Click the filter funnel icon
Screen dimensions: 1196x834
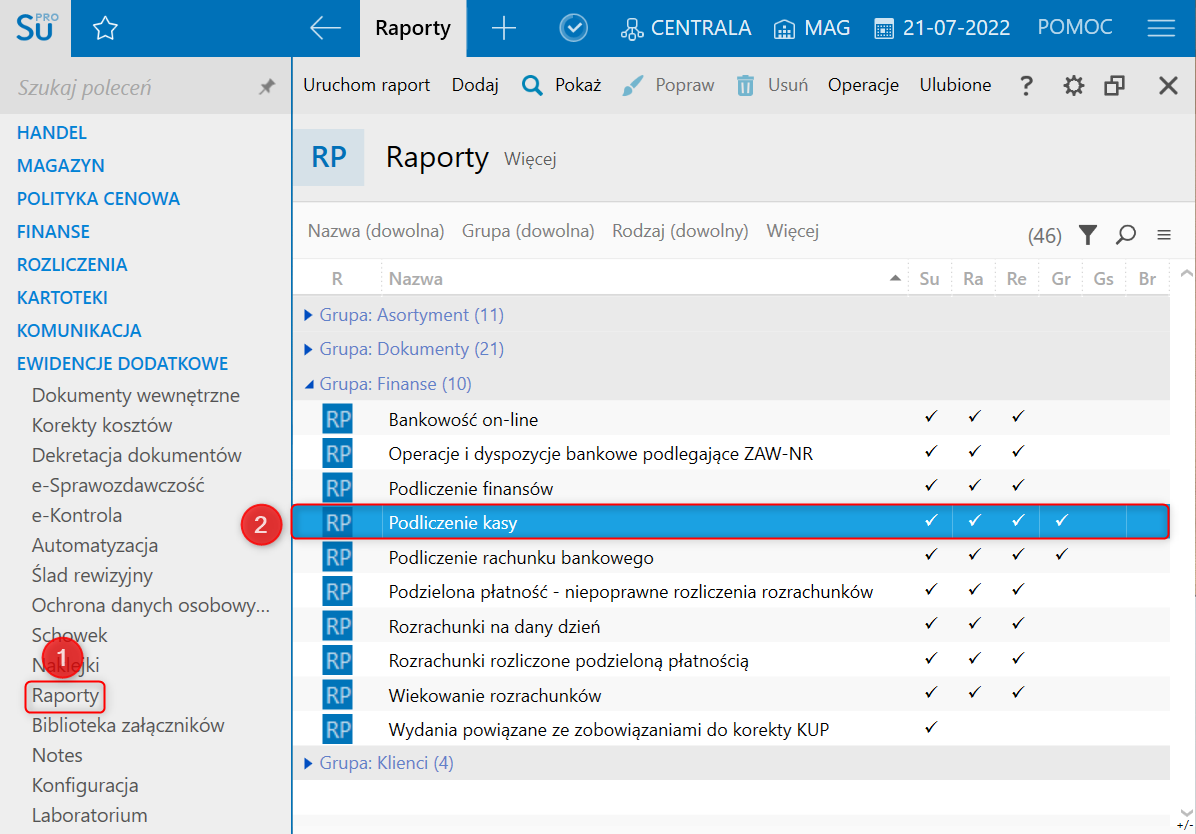[1088, 235]
